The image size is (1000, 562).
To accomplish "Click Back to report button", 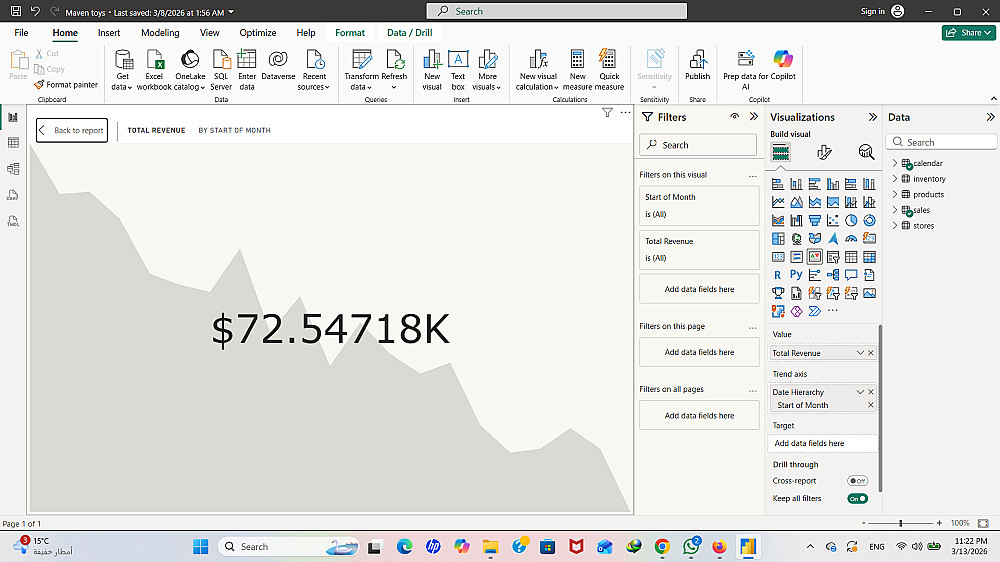I will tap(72, 130).
